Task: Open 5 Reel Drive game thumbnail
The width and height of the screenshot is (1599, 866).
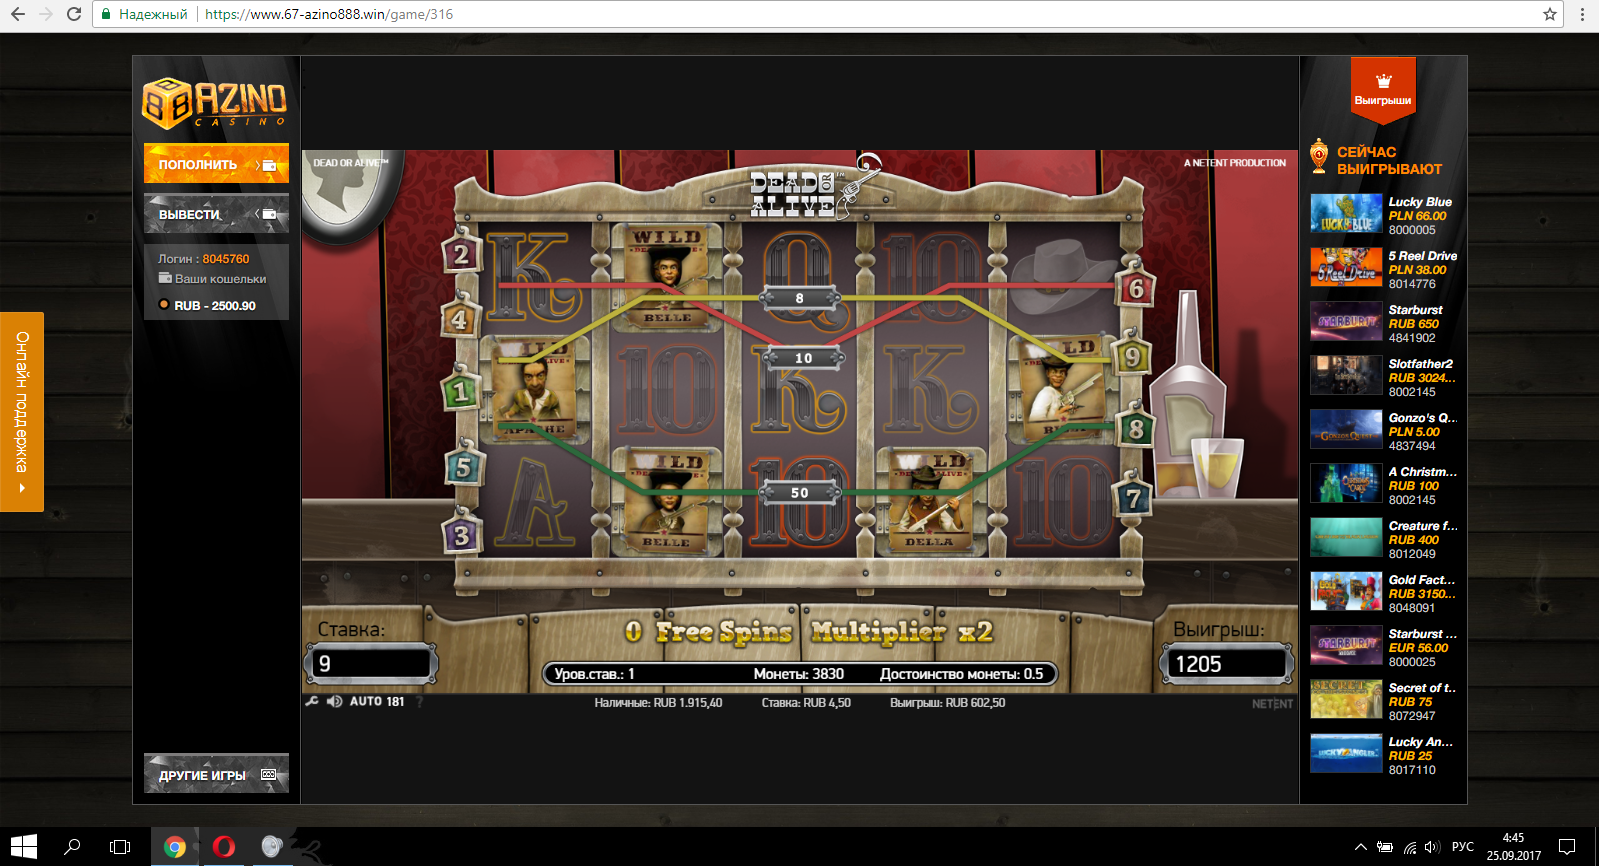Action: point(1346,268)
